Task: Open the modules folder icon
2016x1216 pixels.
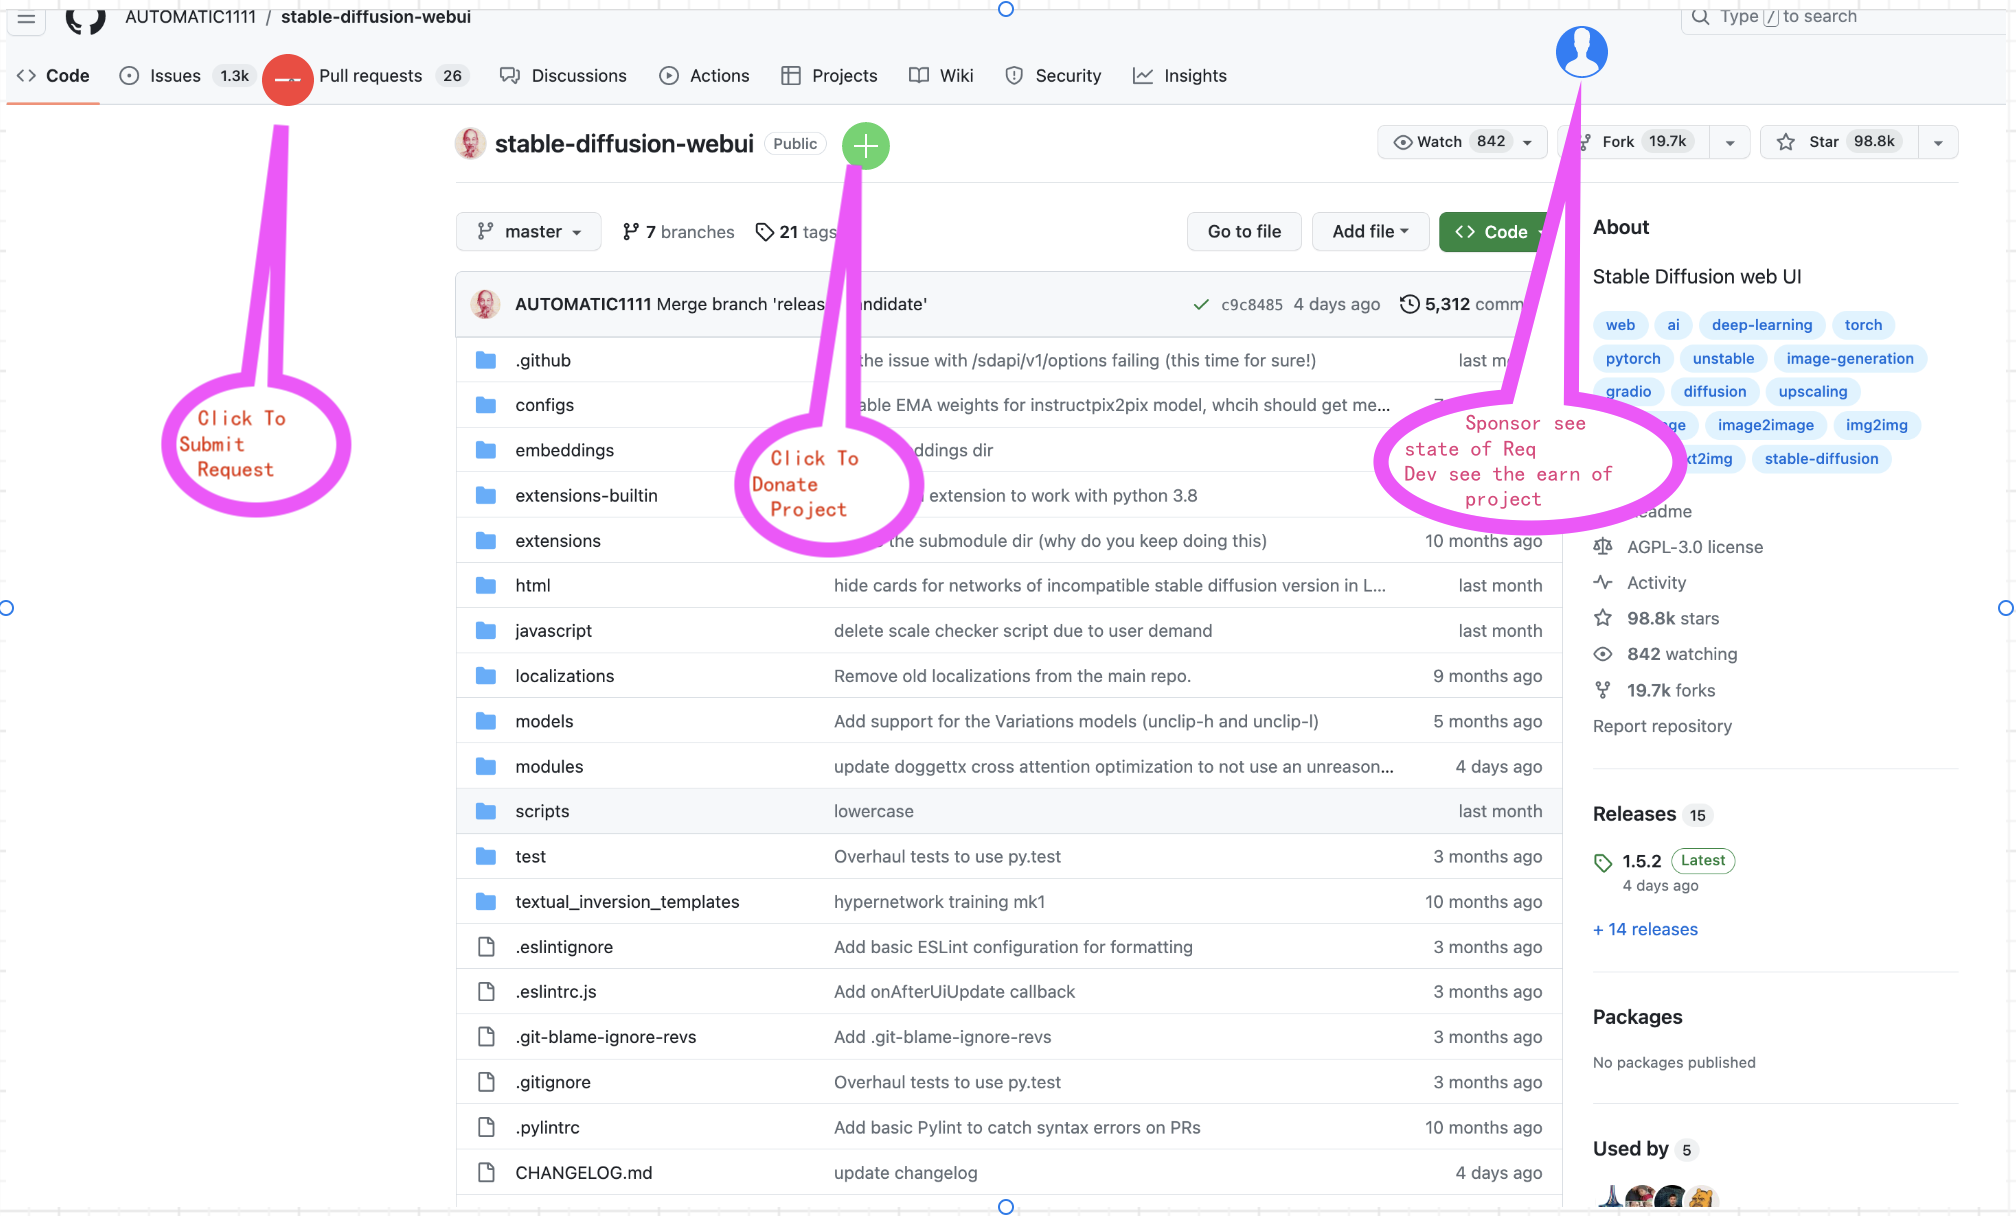Action: 486,766
